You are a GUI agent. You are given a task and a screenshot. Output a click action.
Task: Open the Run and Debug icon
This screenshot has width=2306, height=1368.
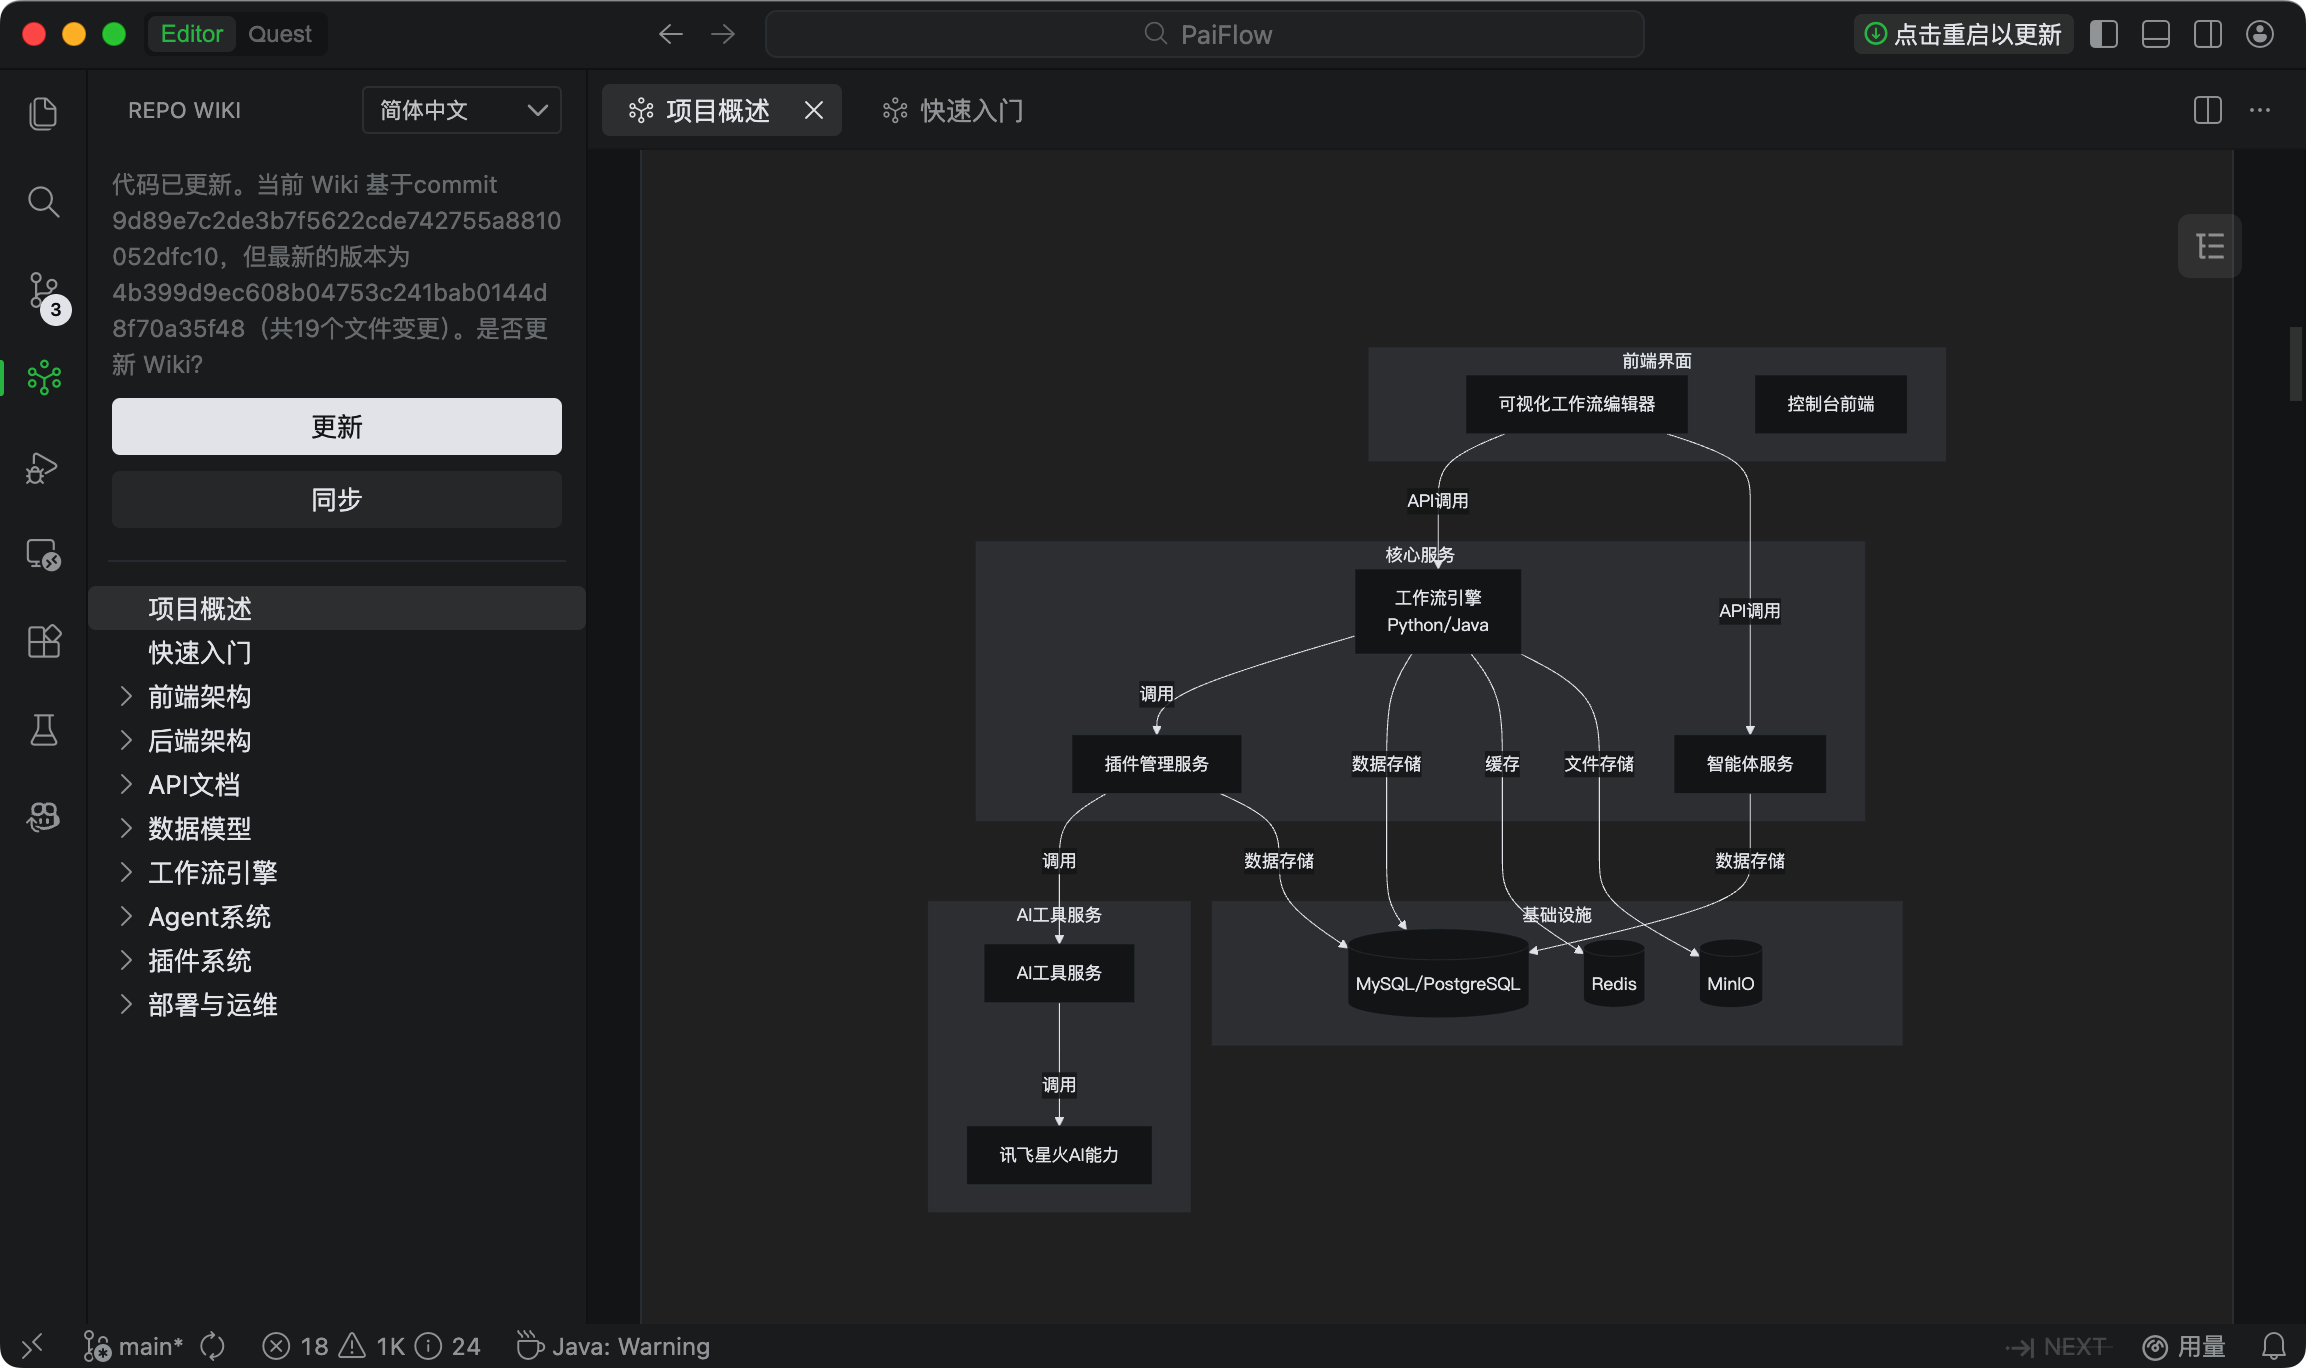43,468
